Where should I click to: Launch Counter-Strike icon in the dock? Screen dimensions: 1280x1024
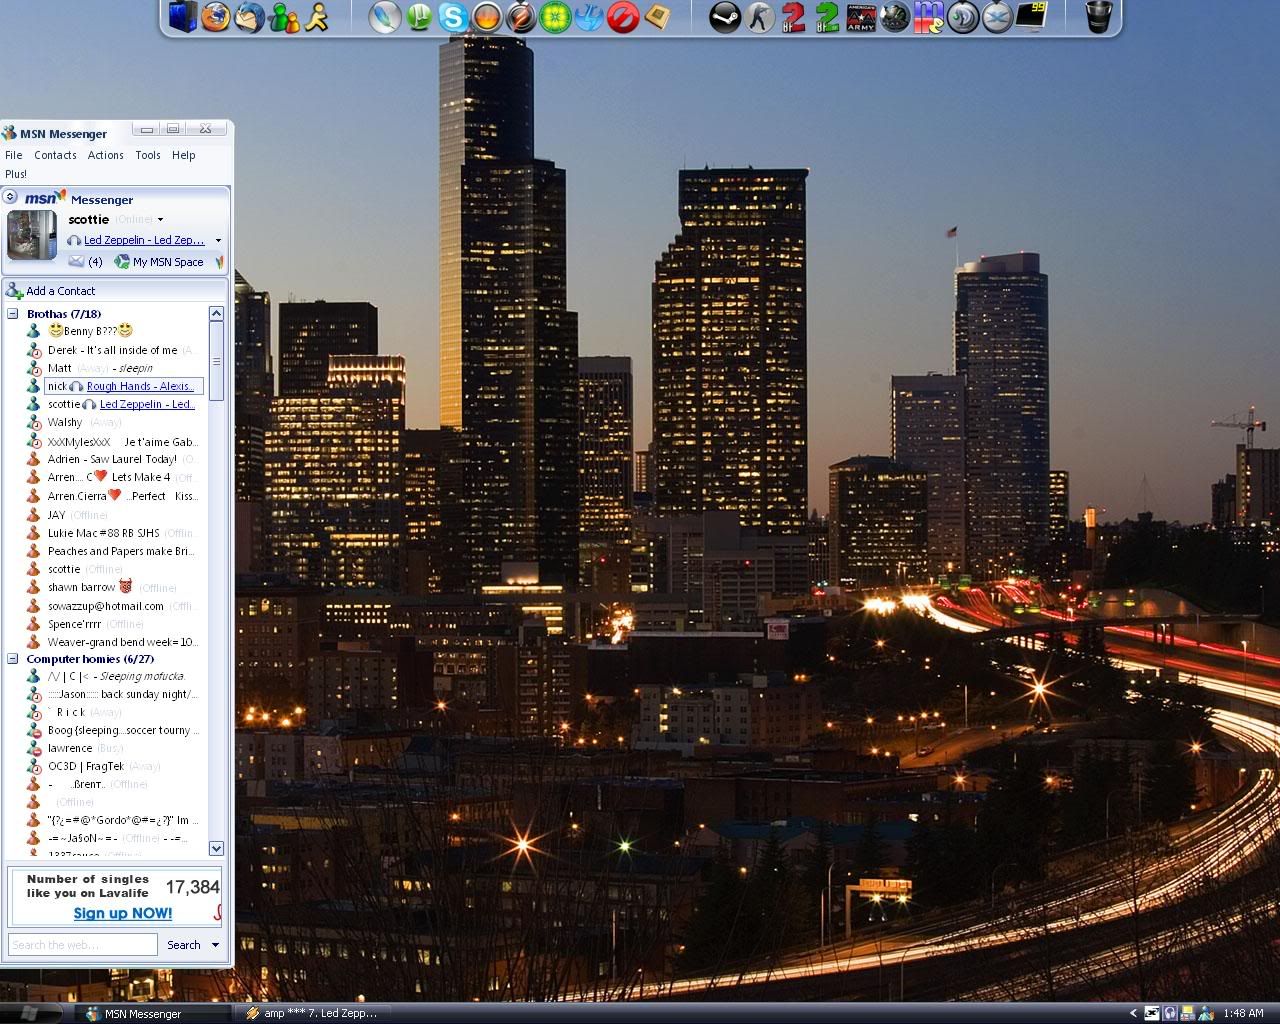point(759,17)
